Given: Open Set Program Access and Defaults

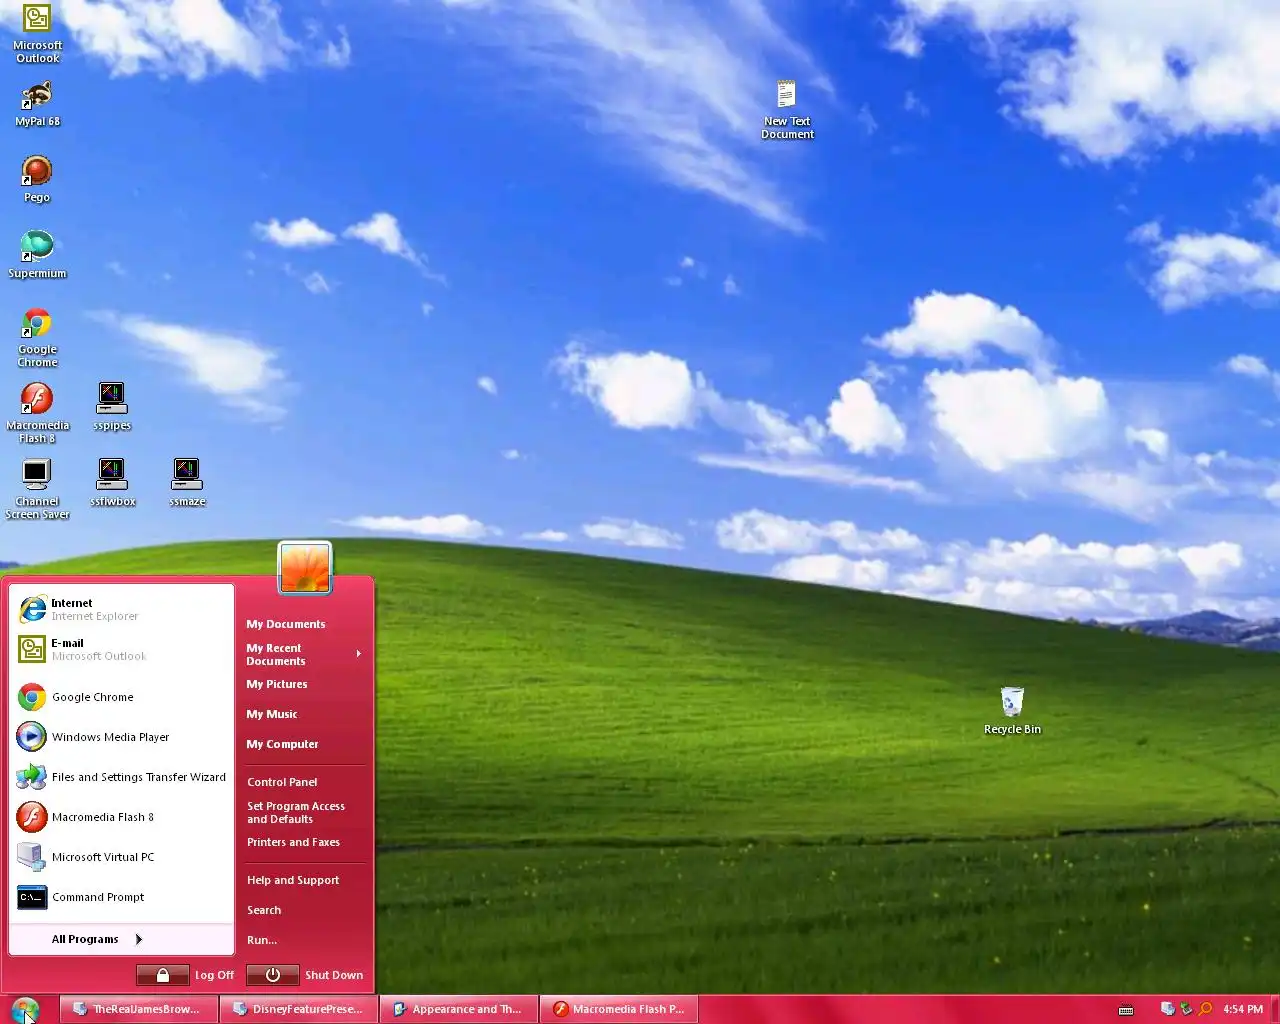Looking at the screenshot, I should [304, 812].
